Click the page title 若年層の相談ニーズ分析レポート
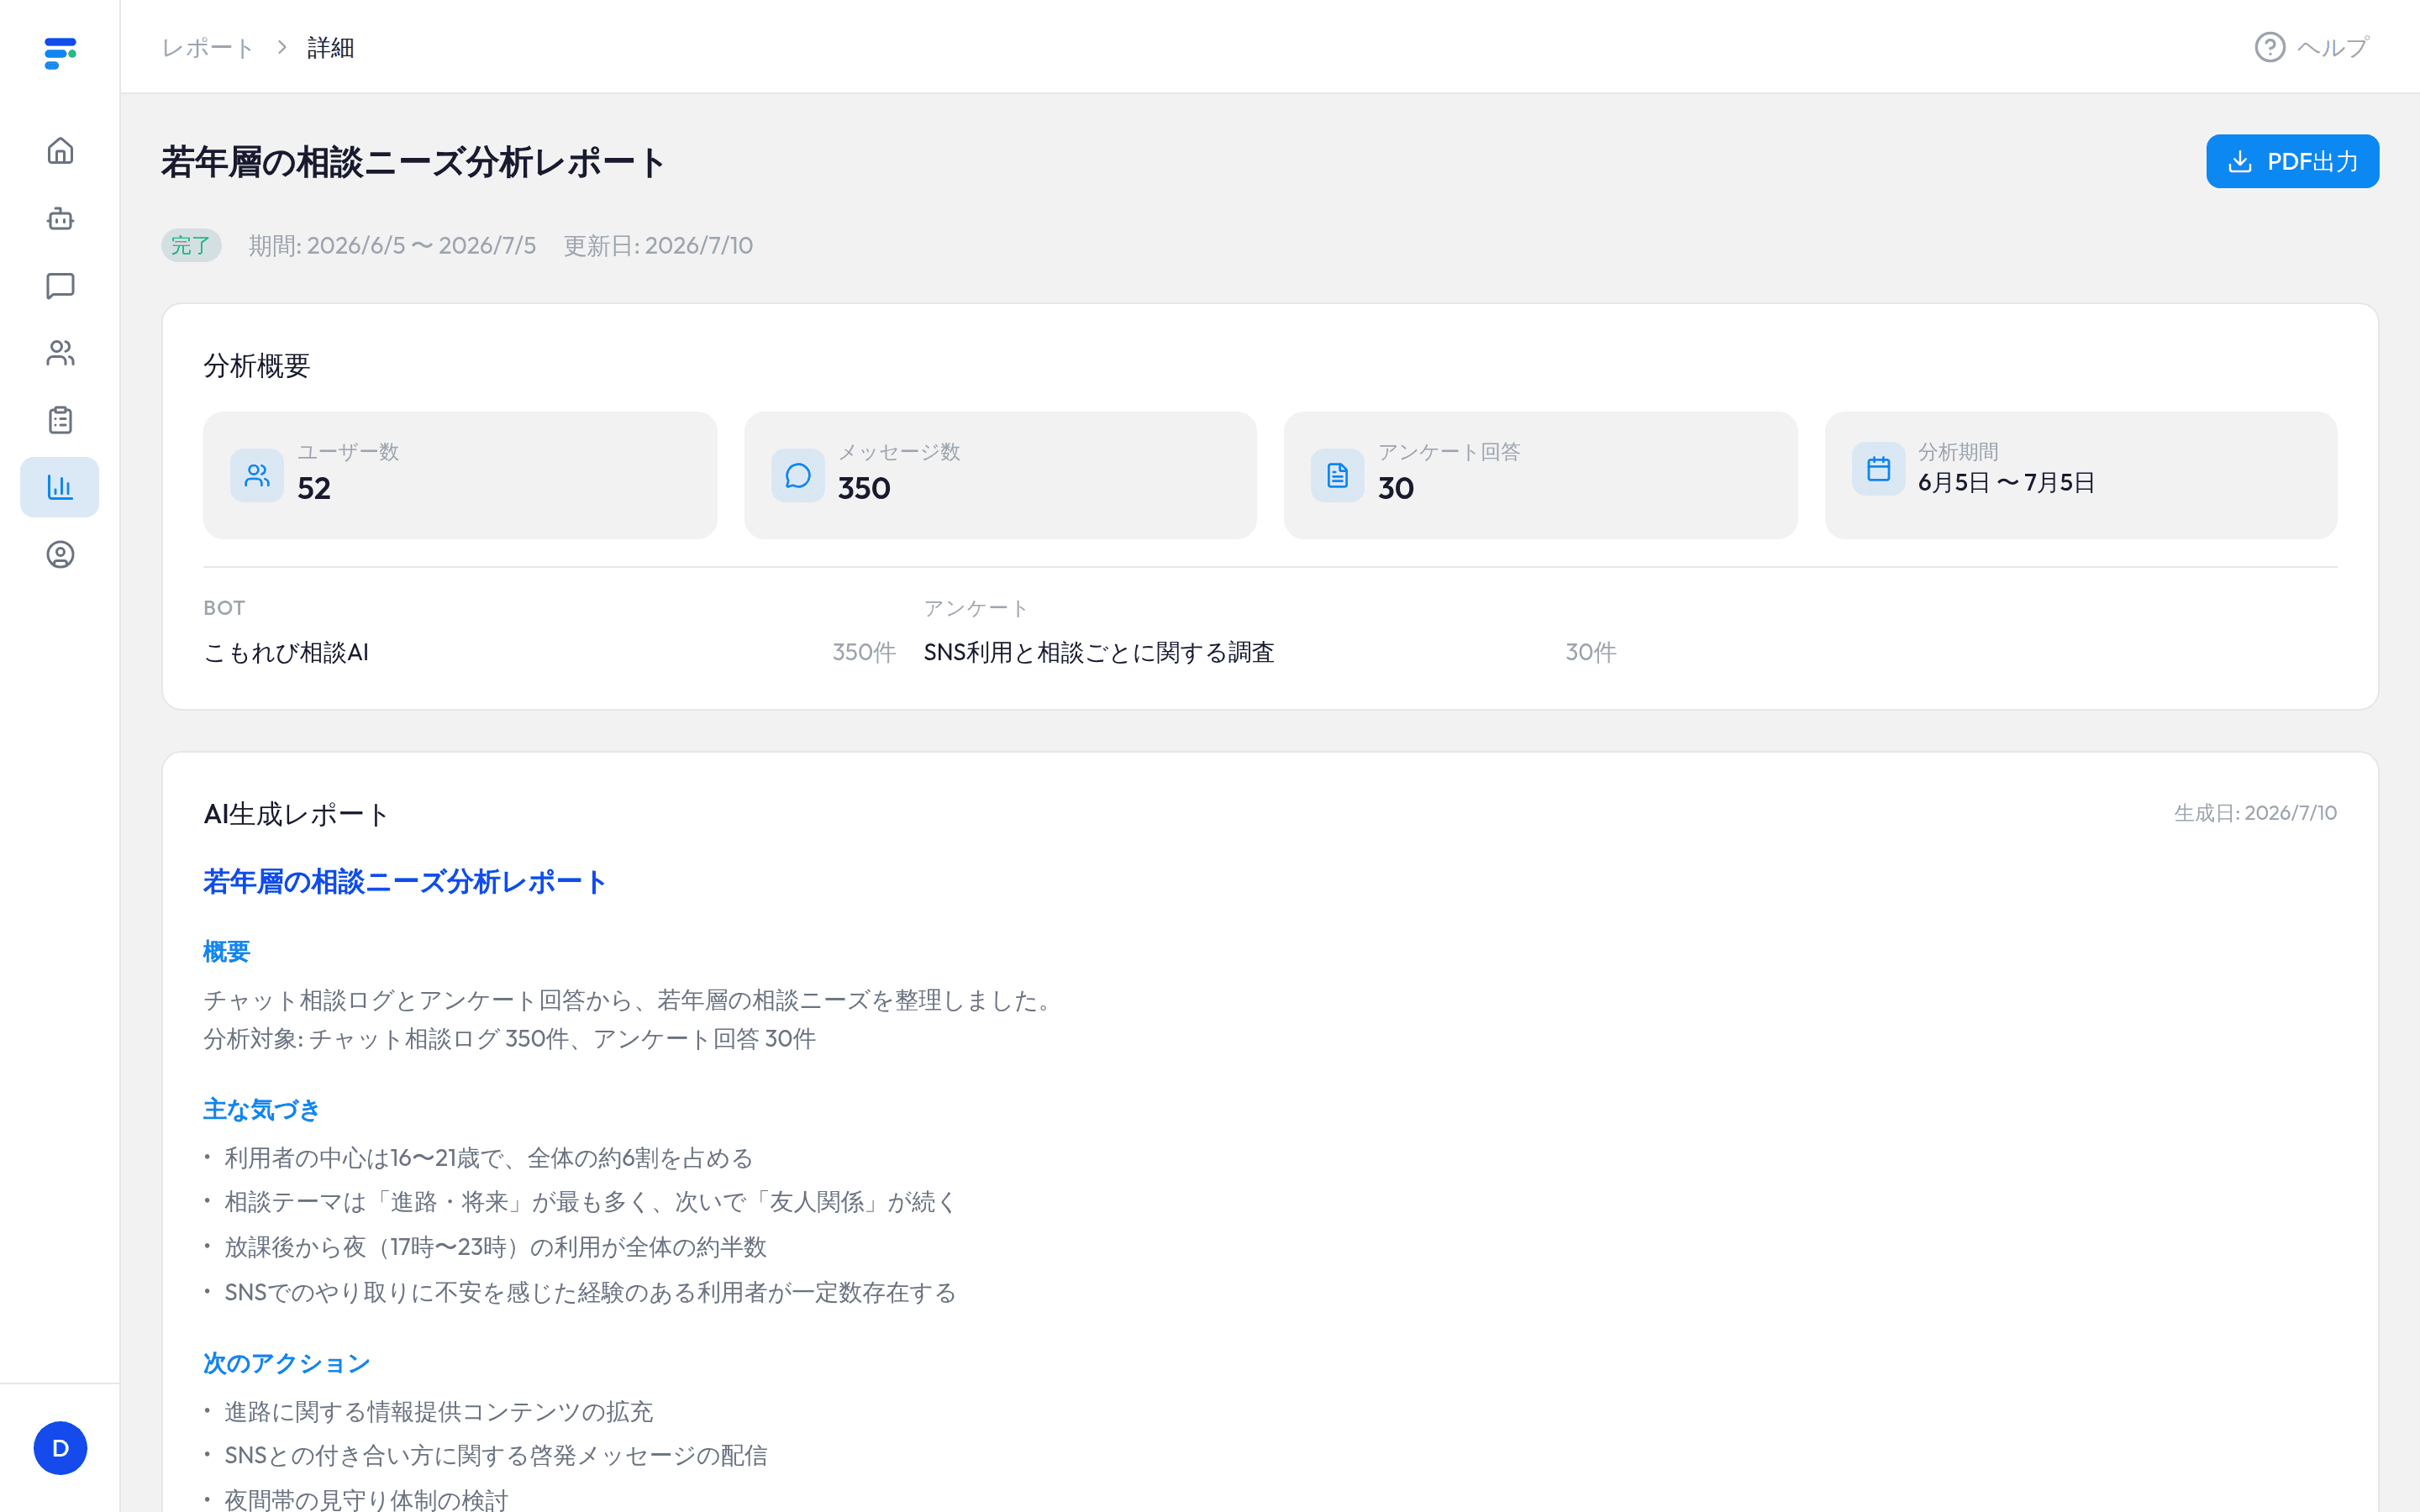 pos(413,162)
